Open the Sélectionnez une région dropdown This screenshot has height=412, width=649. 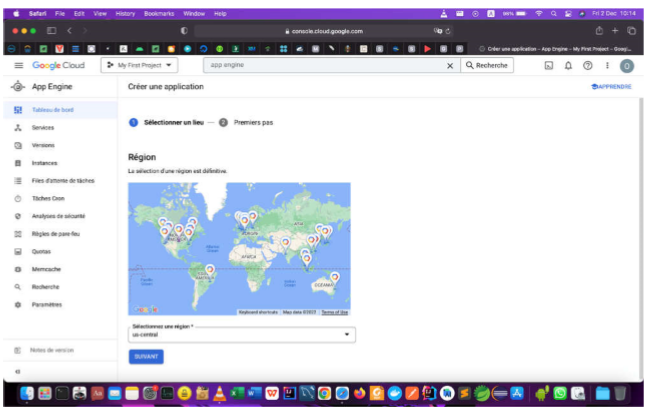242,335
